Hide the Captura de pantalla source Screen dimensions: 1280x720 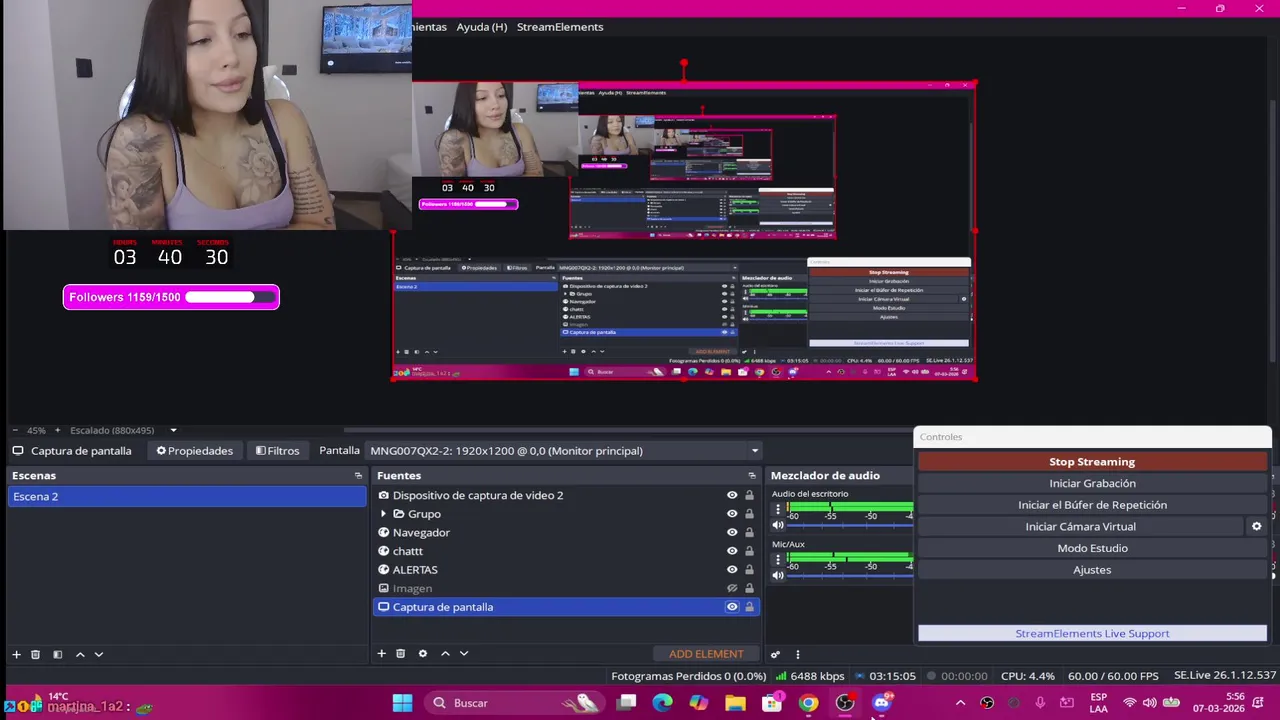732,607
